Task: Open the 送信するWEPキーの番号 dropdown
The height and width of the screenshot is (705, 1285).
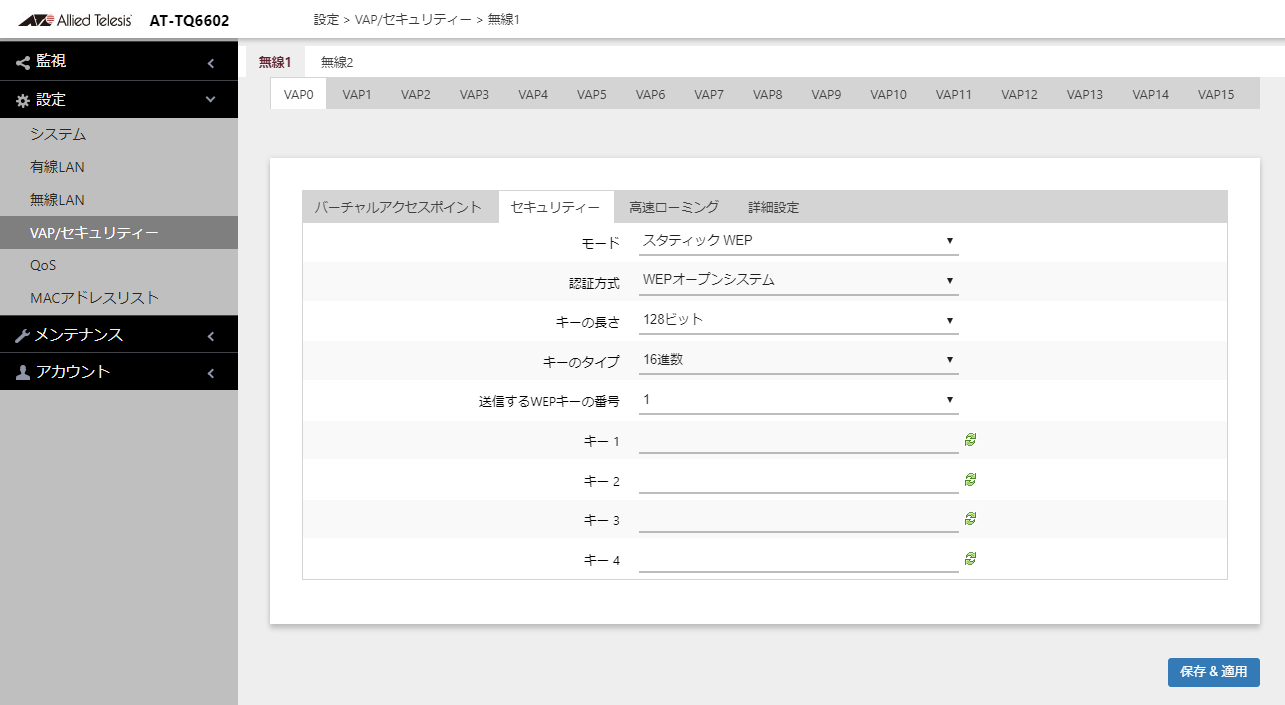Action: 798,400
